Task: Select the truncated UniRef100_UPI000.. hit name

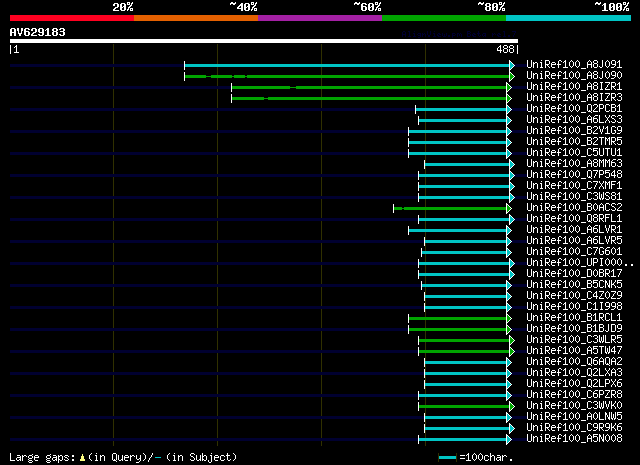Action: tap(580, 263)
